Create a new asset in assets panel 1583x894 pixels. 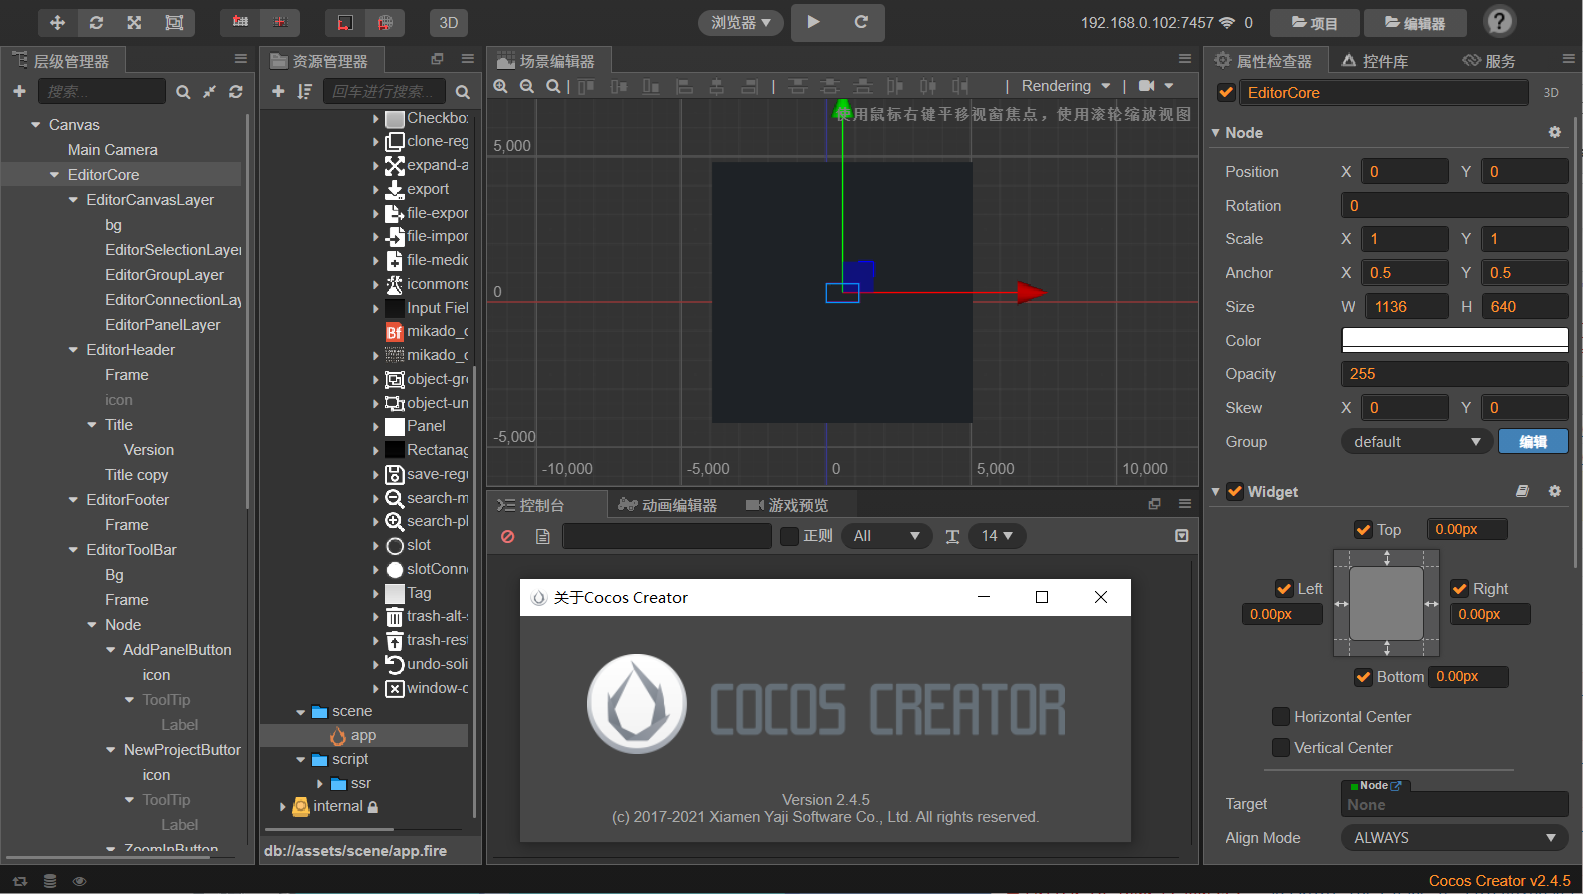[278, 92]
